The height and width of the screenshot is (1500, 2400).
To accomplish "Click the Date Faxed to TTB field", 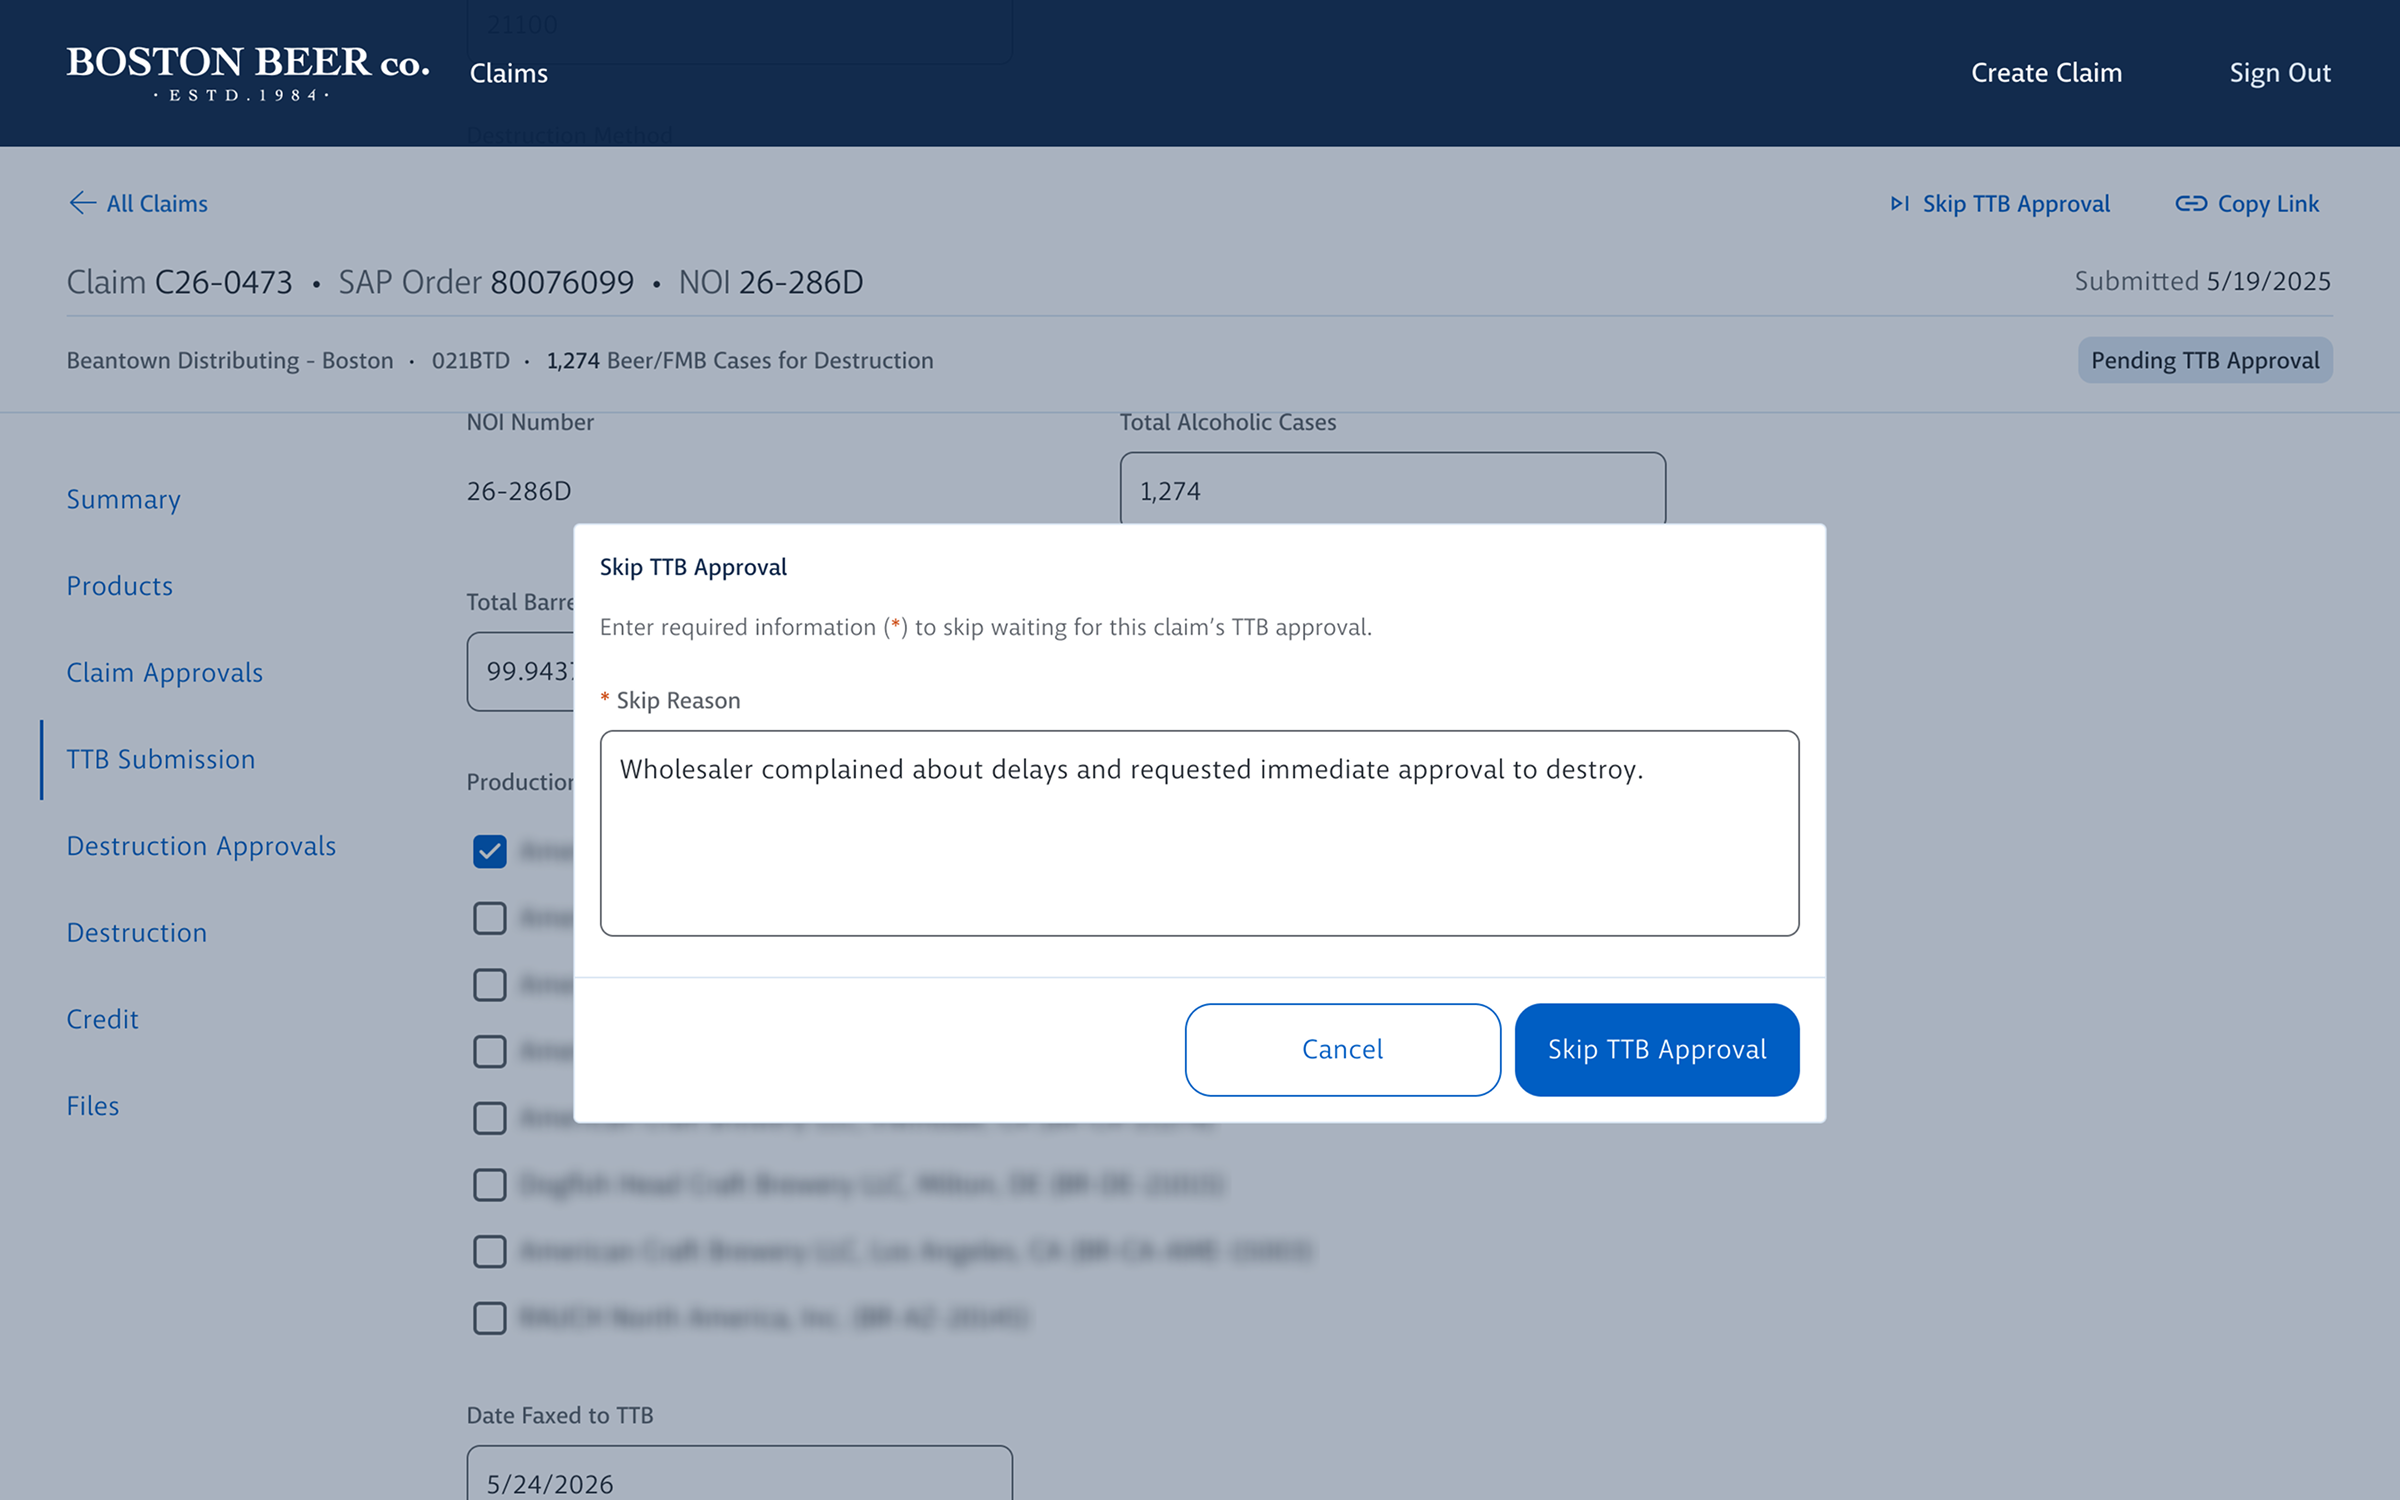I will click(739, 1473).
